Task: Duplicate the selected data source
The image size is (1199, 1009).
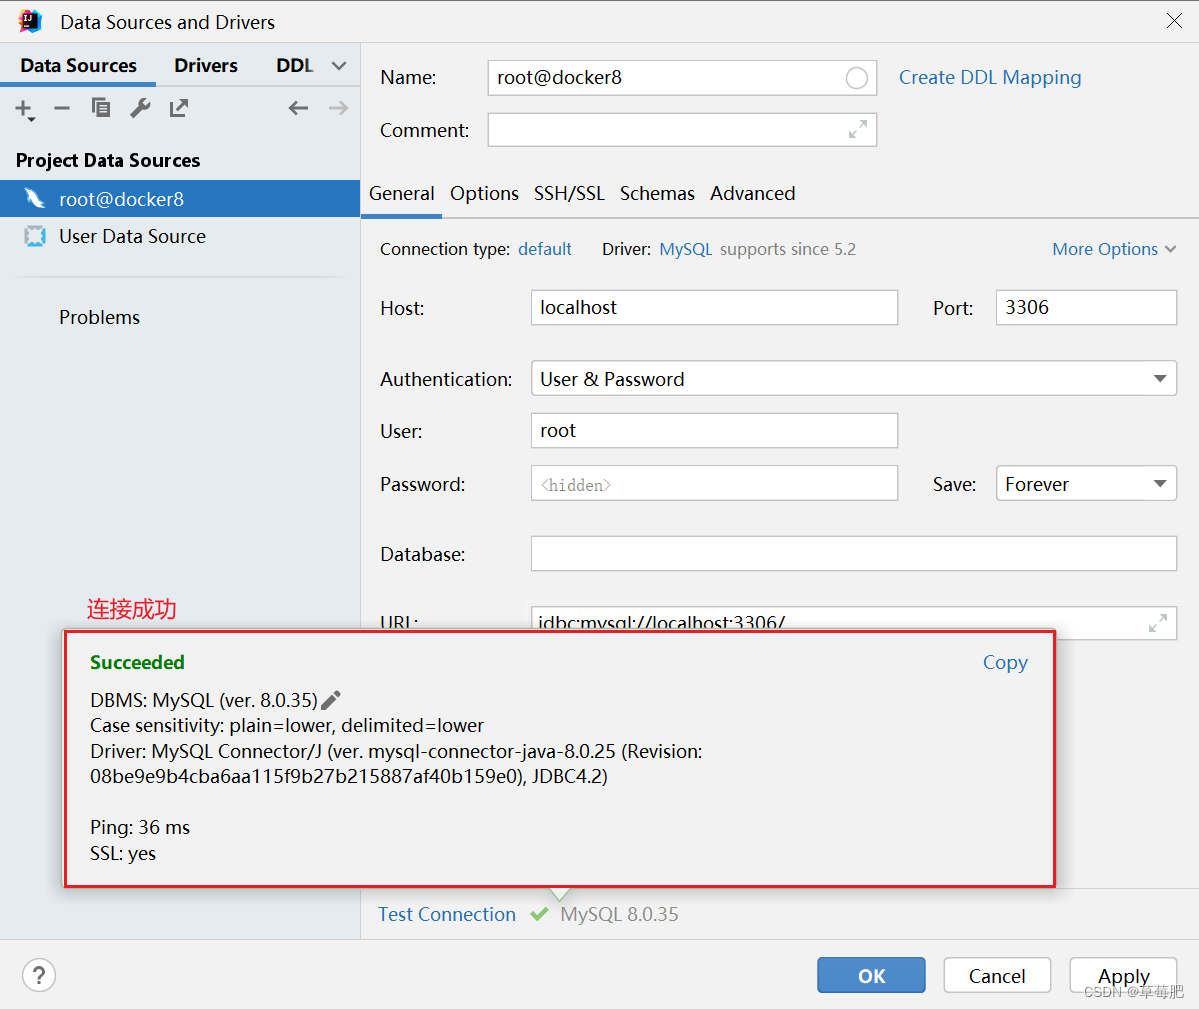Action: pos(101,108)
